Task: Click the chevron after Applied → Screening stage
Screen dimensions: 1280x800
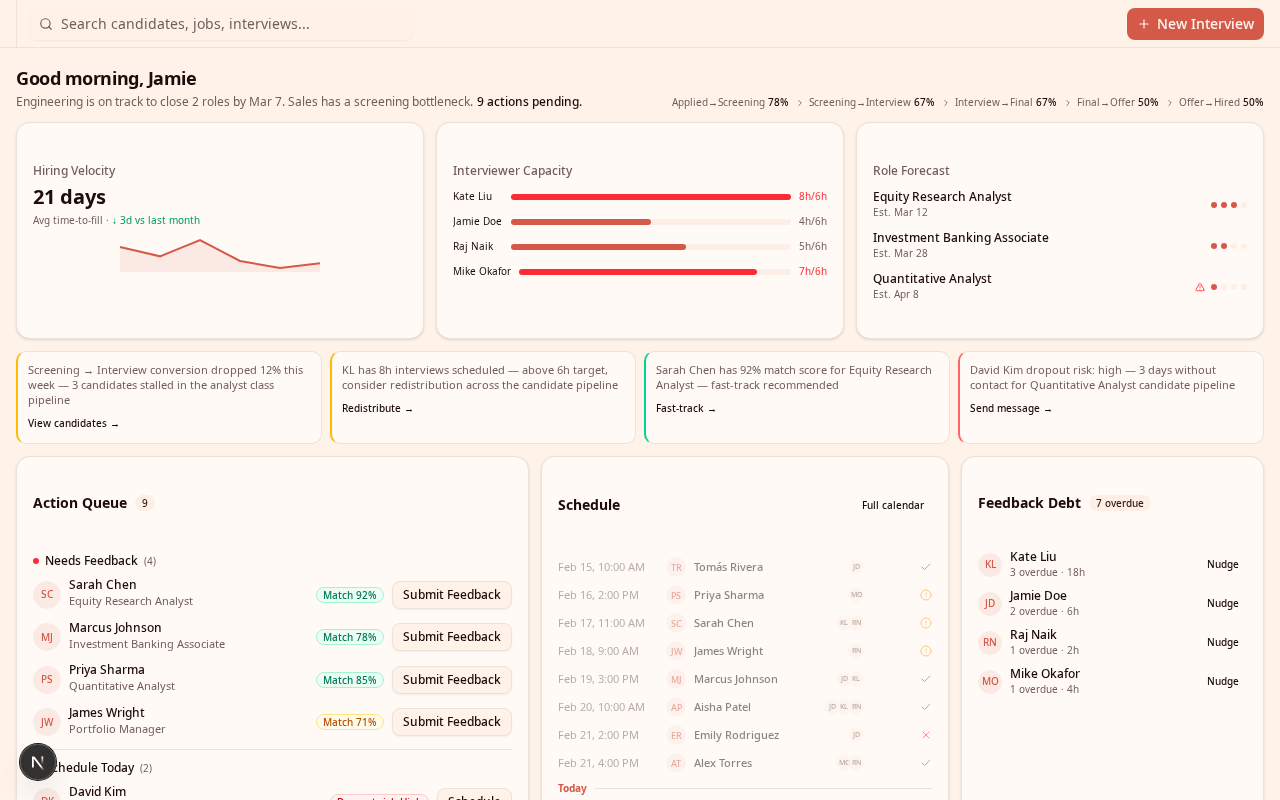Action: point(799,101)
